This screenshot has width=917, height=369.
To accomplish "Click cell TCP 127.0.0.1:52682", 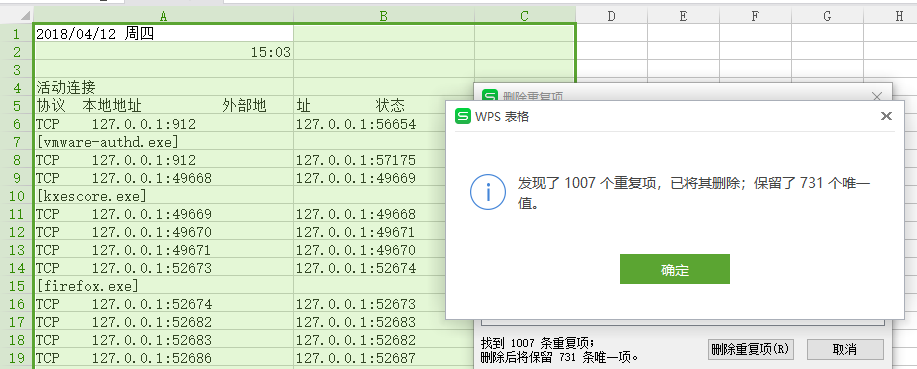I will click(x=164, y=322).
